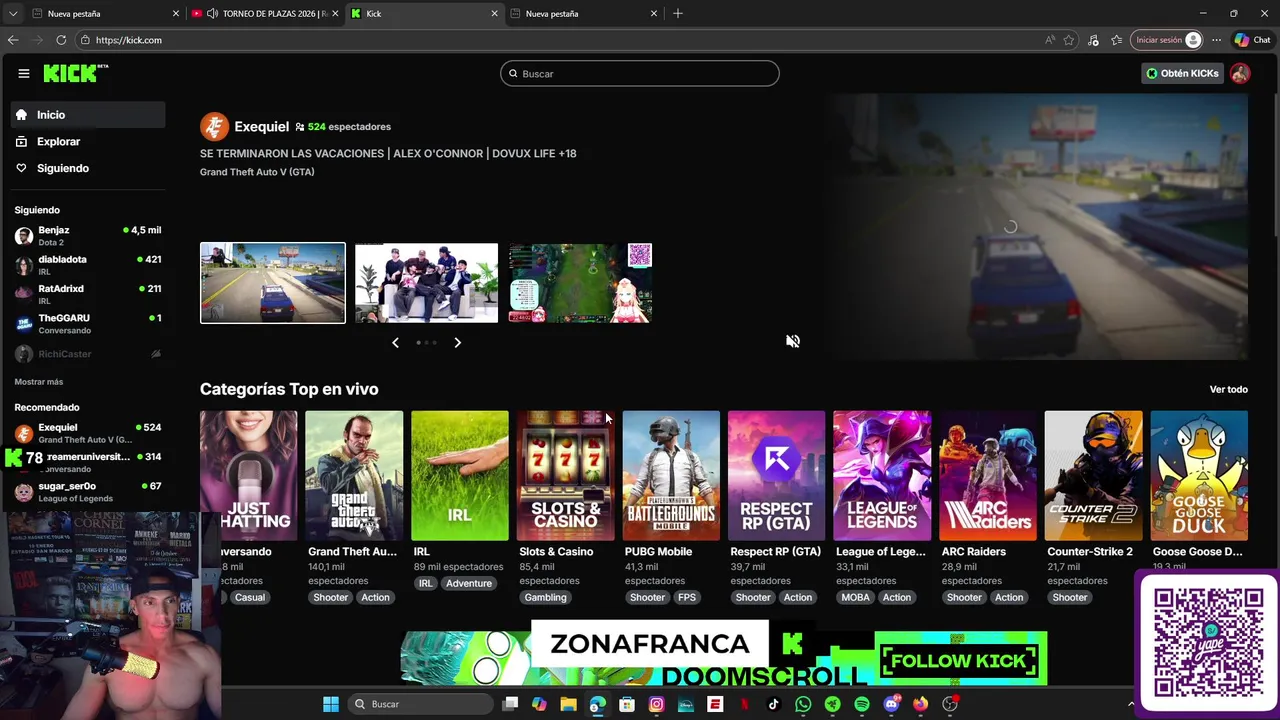
Task: Click the Casual tag under Just Chatting
Action: (250, 598)
